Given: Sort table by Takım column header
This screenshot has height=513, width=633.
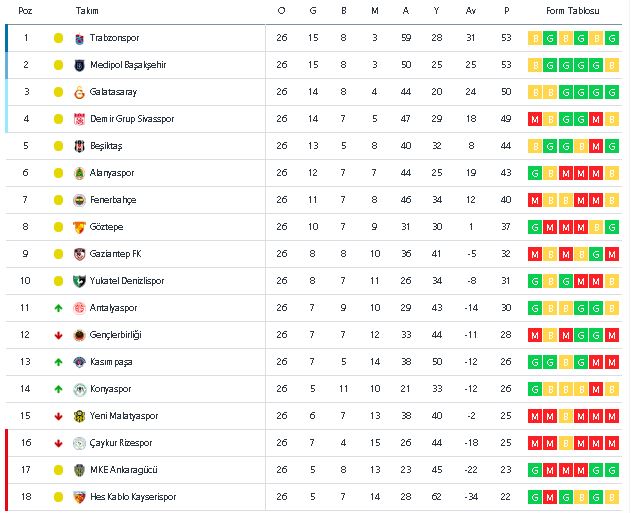Looking at the screenshot, I should tap(87, 11).
